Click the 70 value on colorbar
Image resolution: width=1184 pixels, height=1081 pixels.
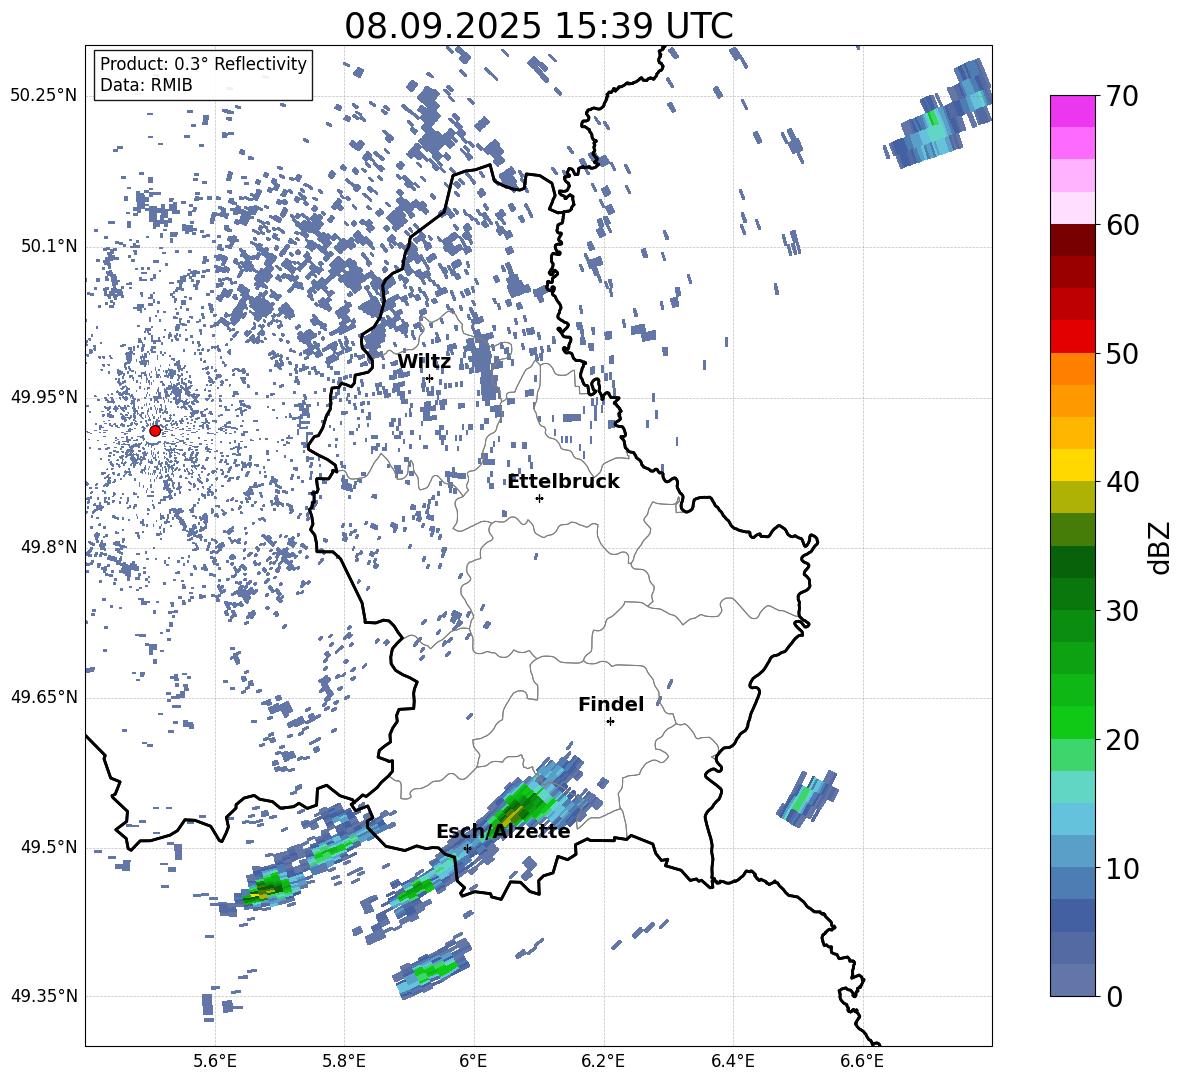tap(1122, 97)
